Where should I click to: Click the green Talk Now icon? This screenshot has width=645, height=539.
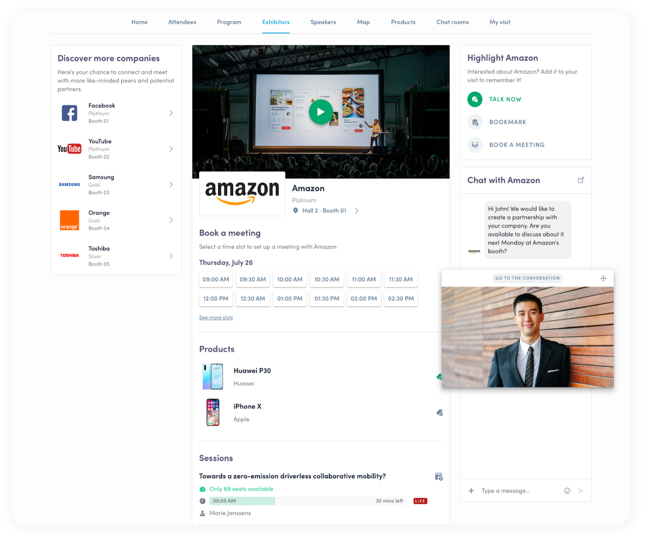pos(475,99)
